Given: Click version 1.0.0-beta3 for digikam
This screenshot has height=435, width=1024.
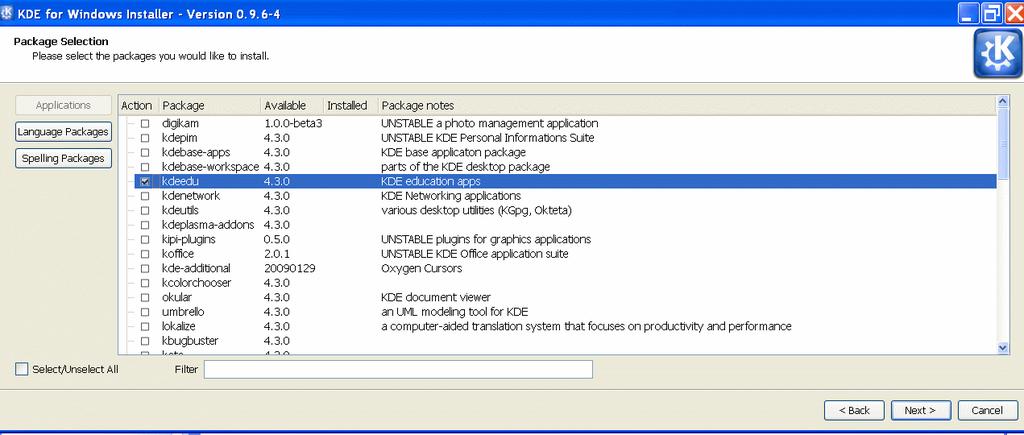Looking at the screenshot, I should [293, 123].
